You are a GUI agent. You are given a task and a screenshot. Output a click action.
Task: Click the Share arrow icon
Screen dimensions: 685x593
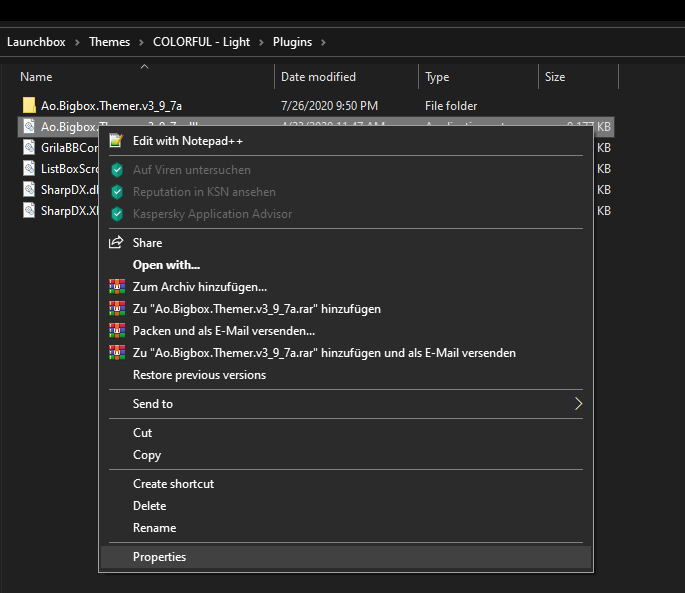click(116, 243)
